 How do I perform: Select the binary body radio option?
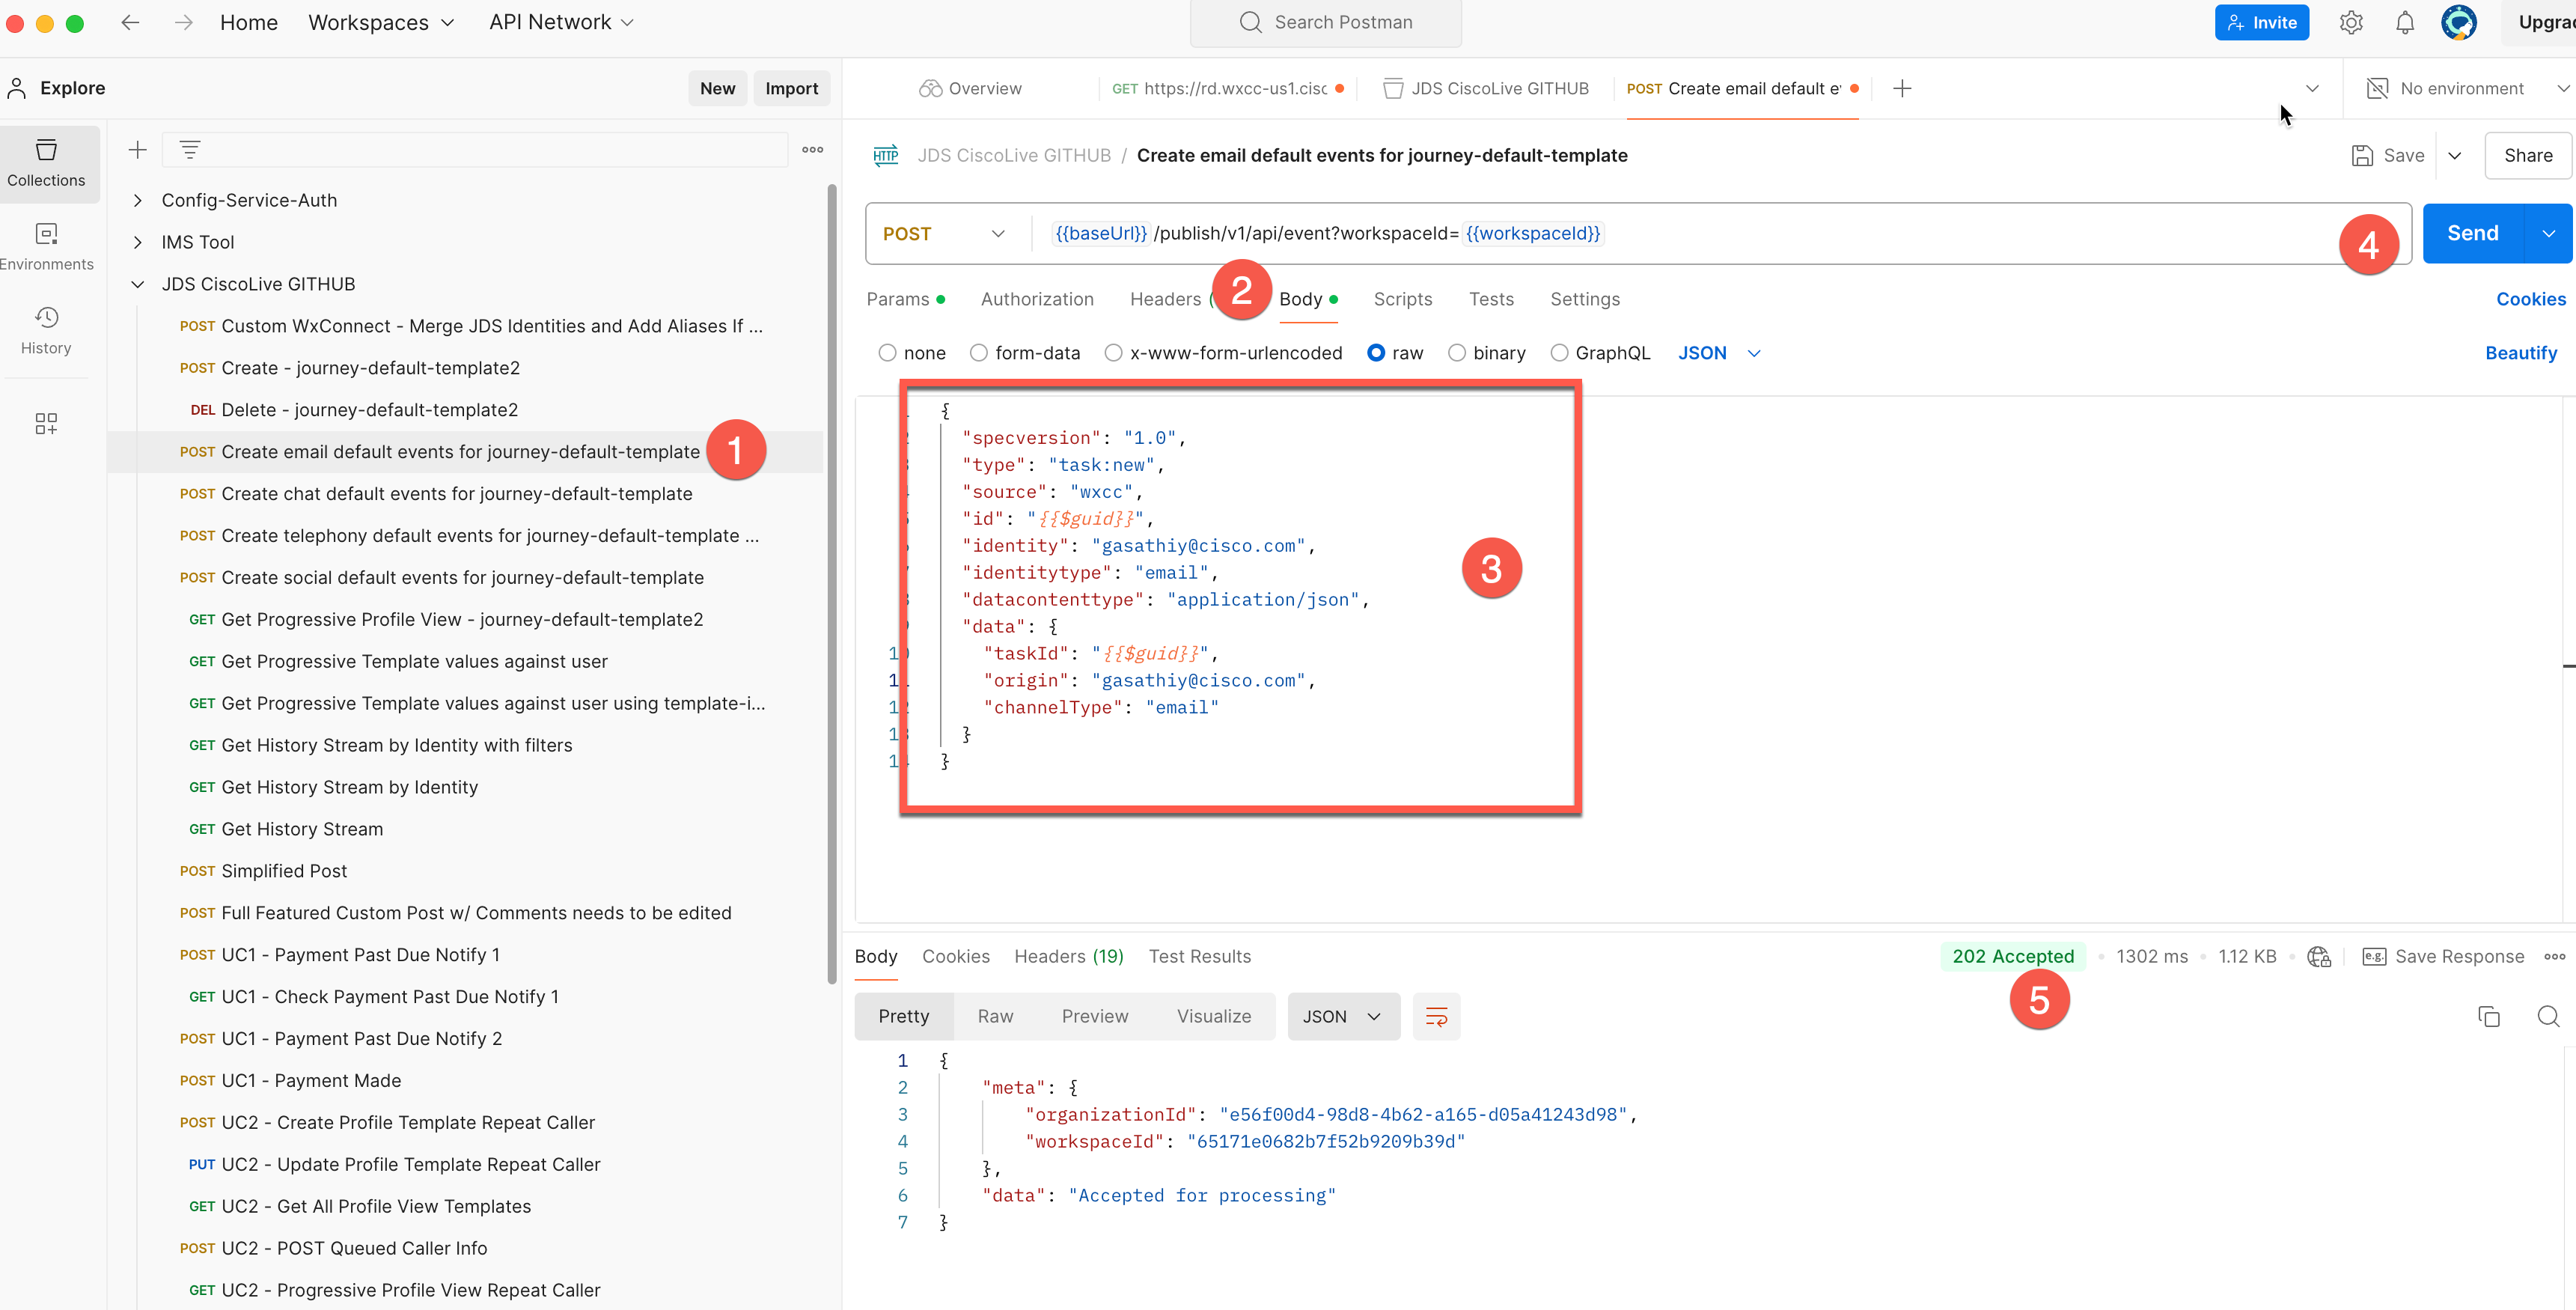pos(1457,353)
